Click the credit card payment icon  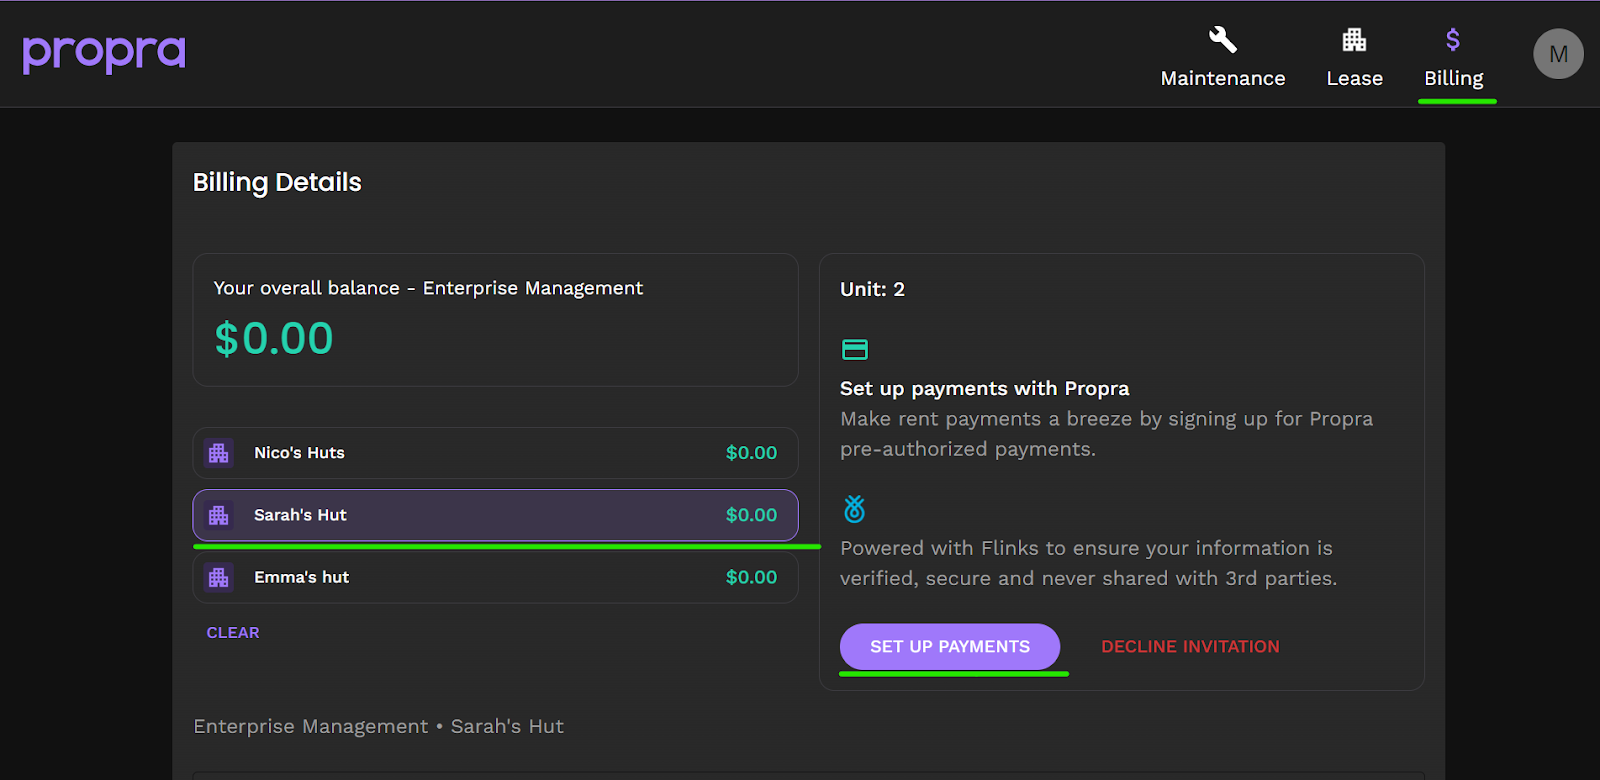point(855,349)
